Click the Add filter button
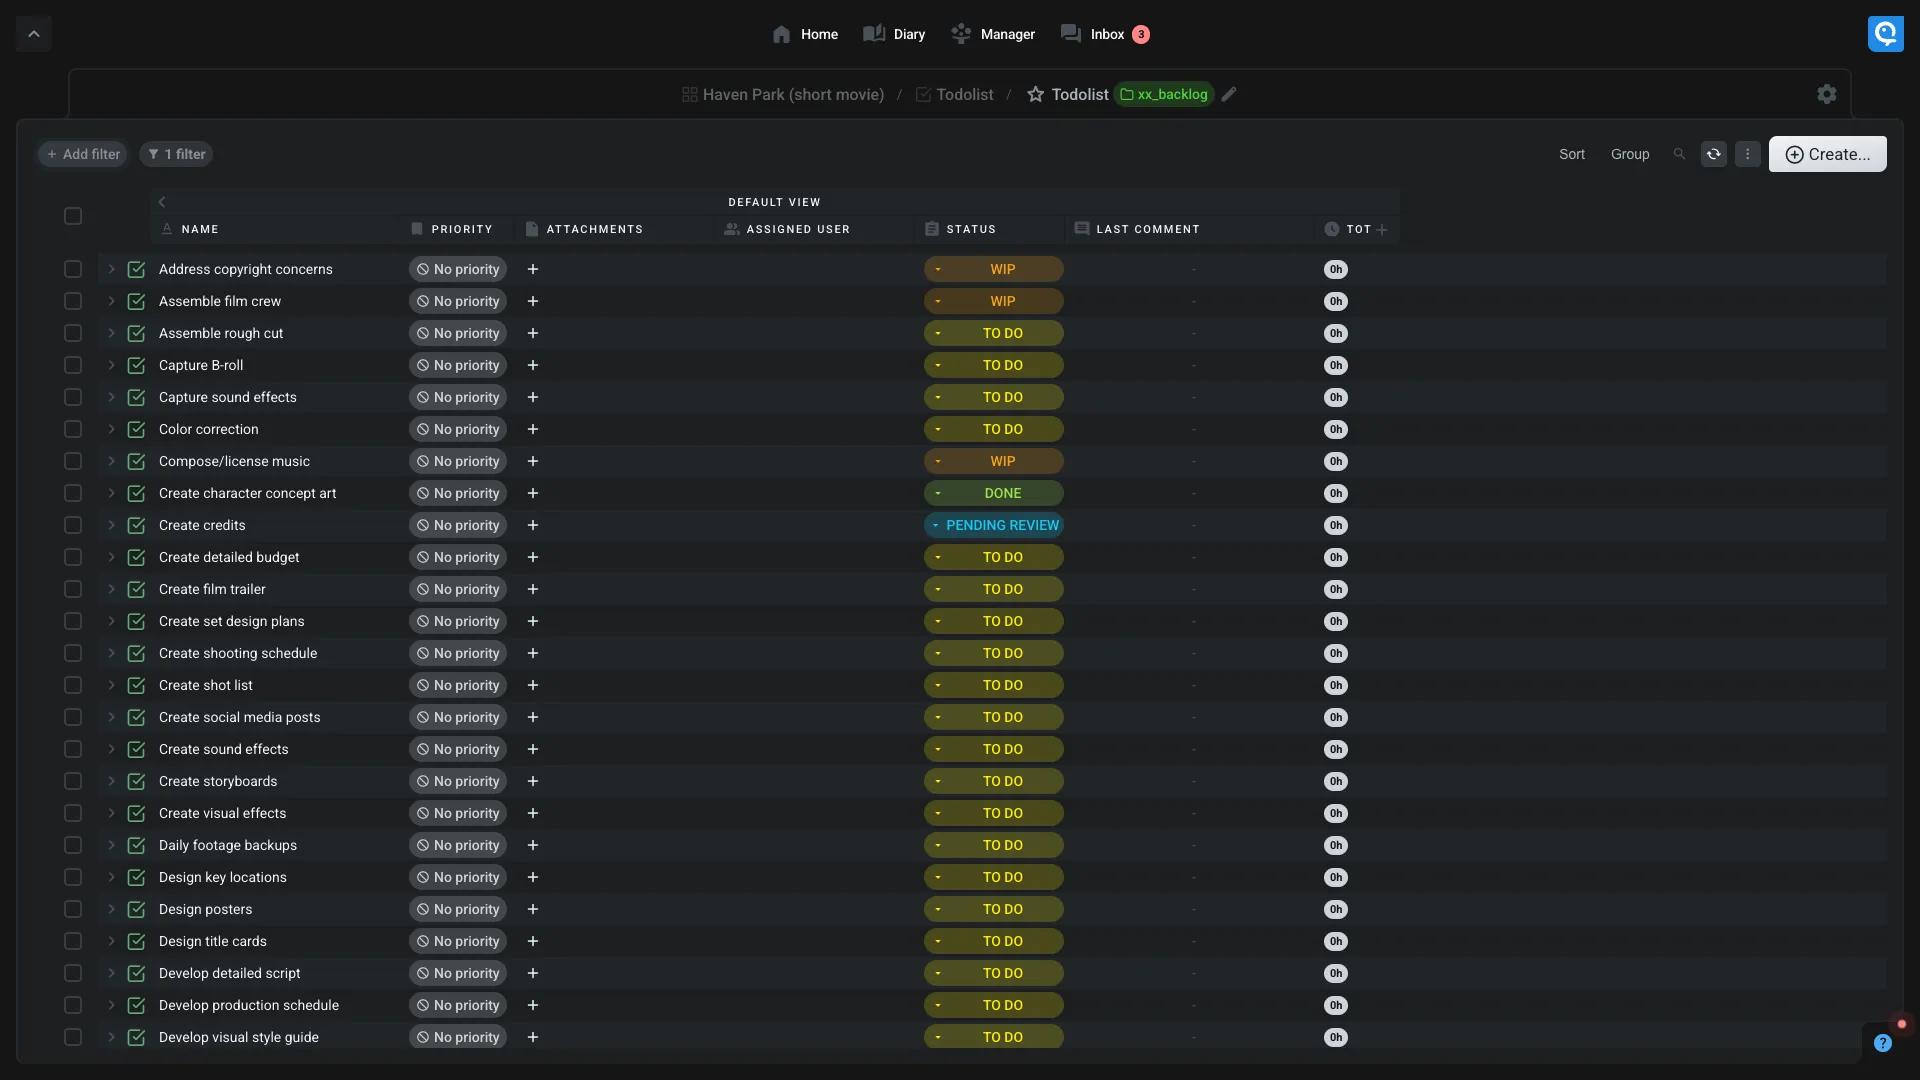 [x=83, y=154]
